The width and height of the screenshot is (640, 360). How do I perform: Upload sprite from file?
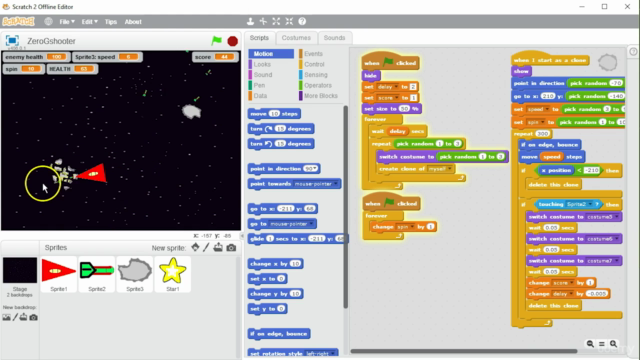pos(218,247)
